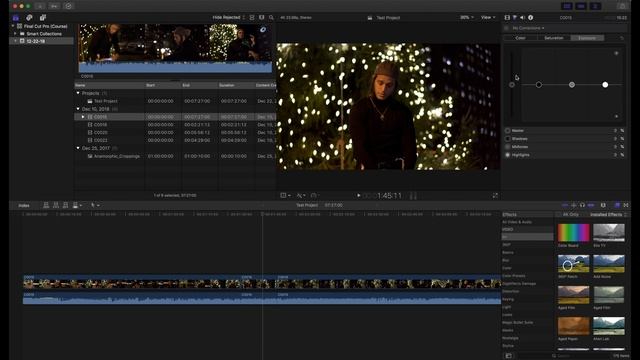Click the timeline Index button
Image resolution: width=640 pixels, height=360 pixels.
[x=24, y=206]
